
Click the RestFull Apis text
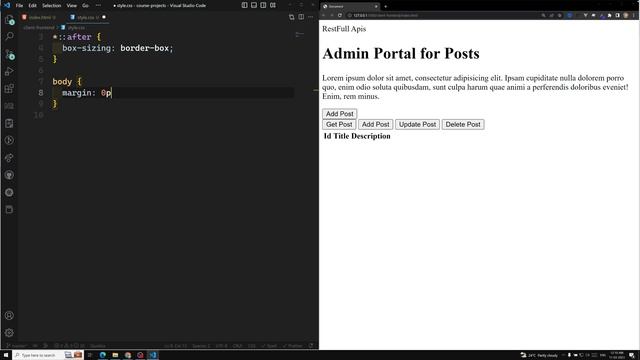point(344,29)
